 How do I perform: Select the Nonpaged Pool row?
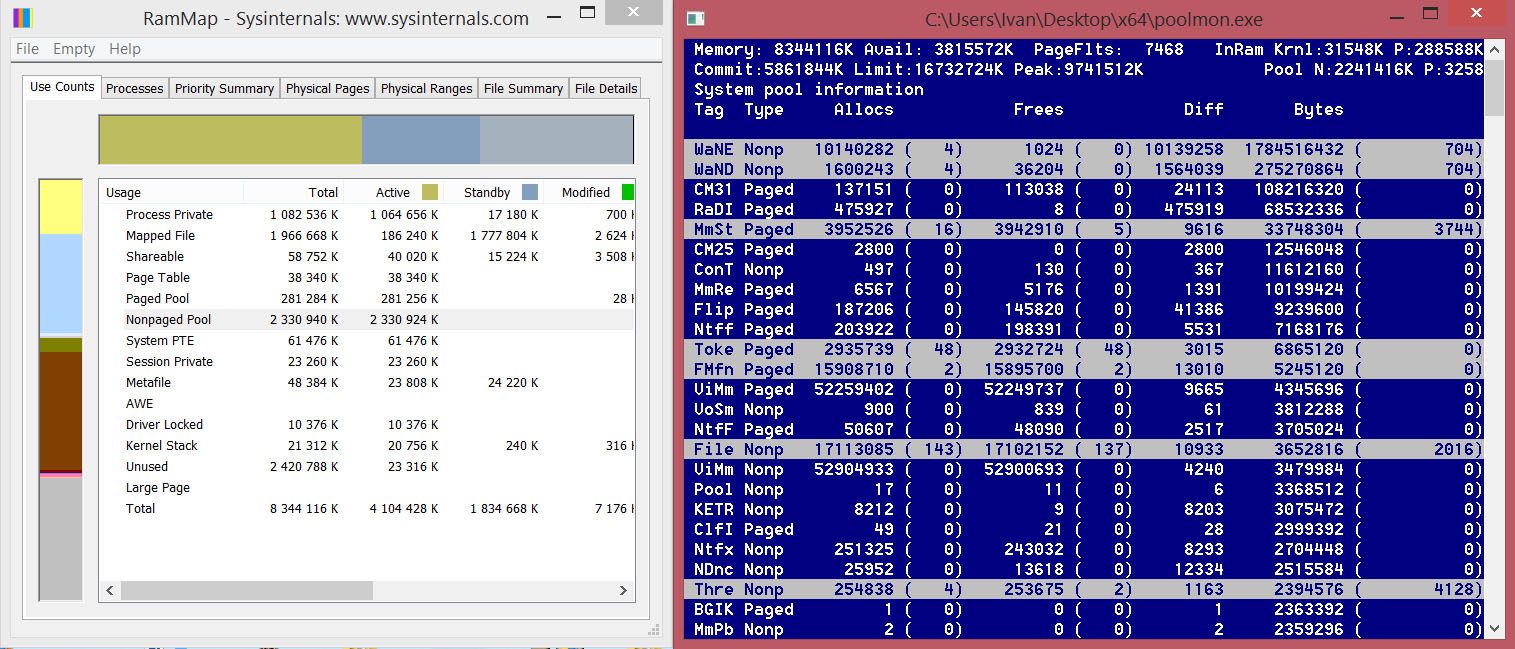[169, 320]
